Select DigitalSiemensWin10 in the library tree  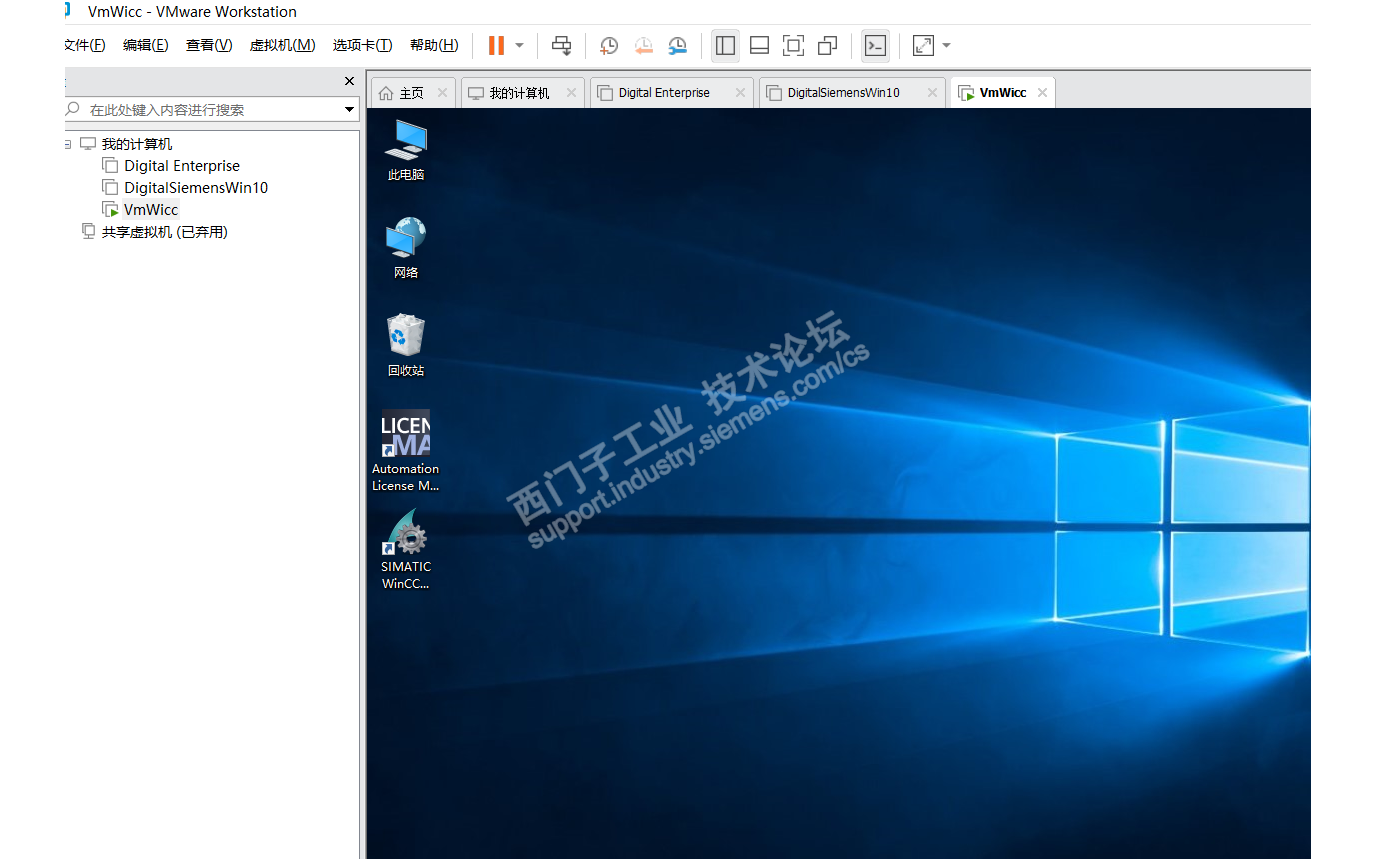pos(196,188)
